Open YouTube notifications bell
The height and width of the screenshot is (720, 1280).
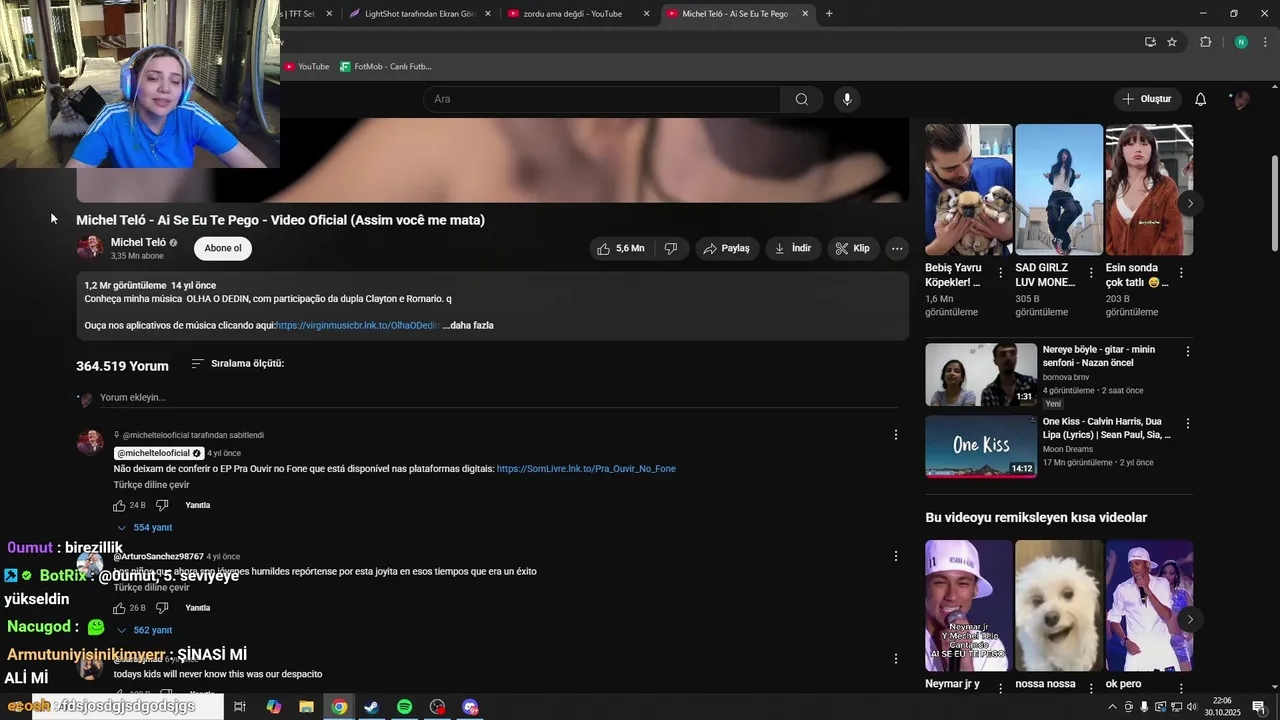pos(1201,99)
